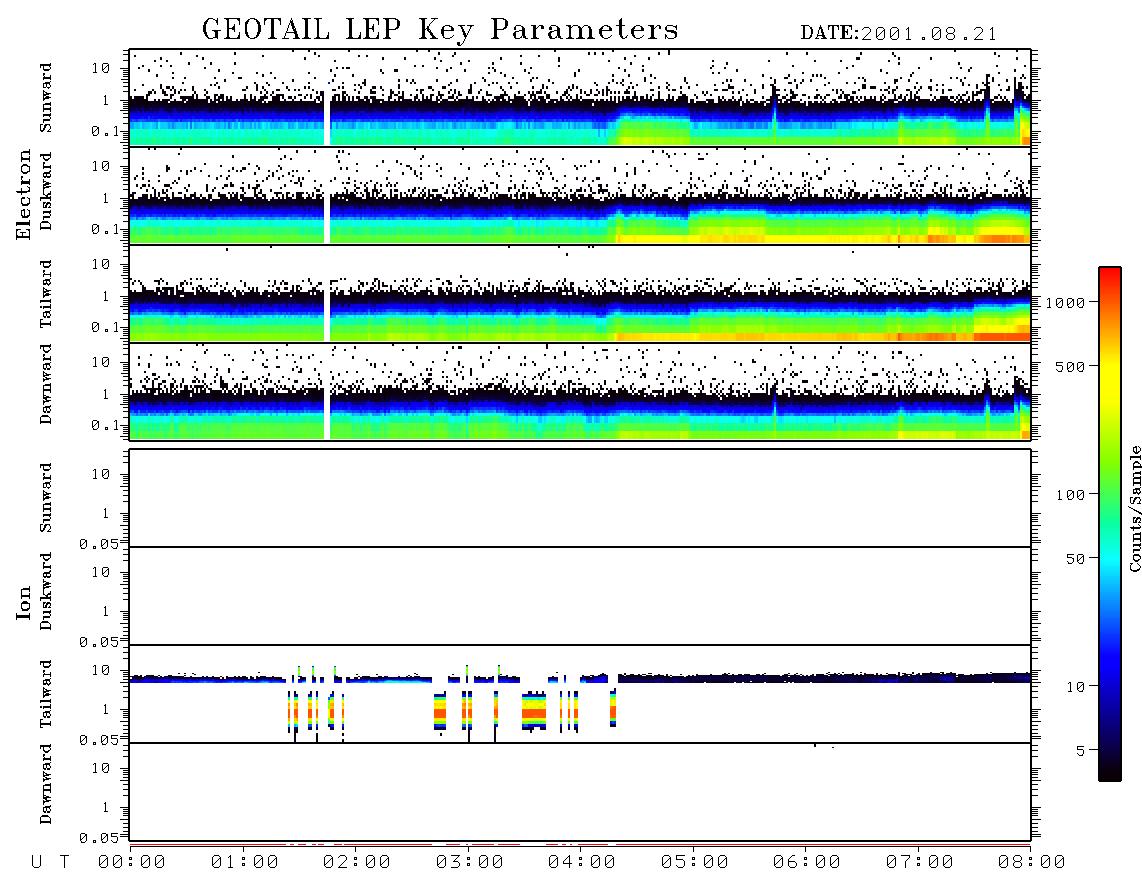Image resolution: width=1142 pixels, height=880 pixels.
Task: Click the Electron Sunward panel label
Action: (46, 98)
